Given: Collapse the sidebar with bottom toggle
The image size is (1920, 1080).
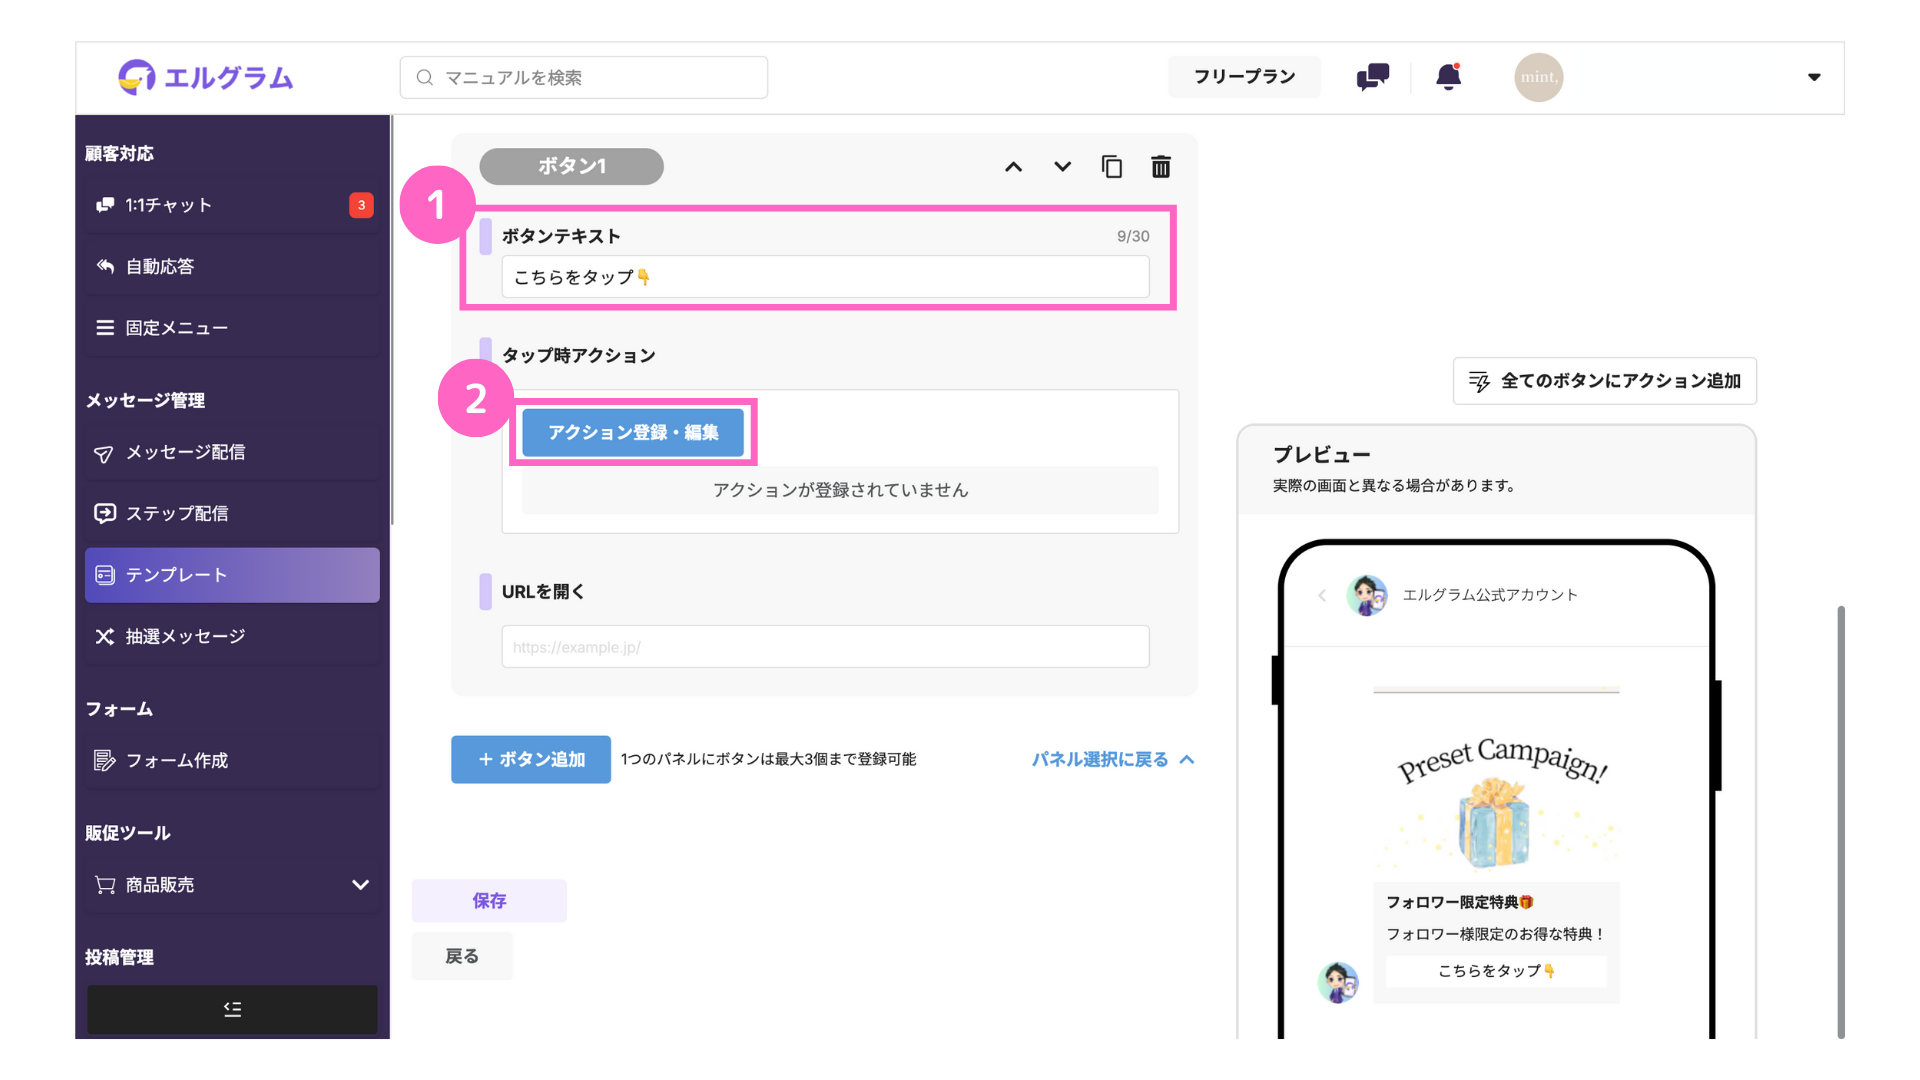Looking at the screenshot, I should (x=232, y=1009).
